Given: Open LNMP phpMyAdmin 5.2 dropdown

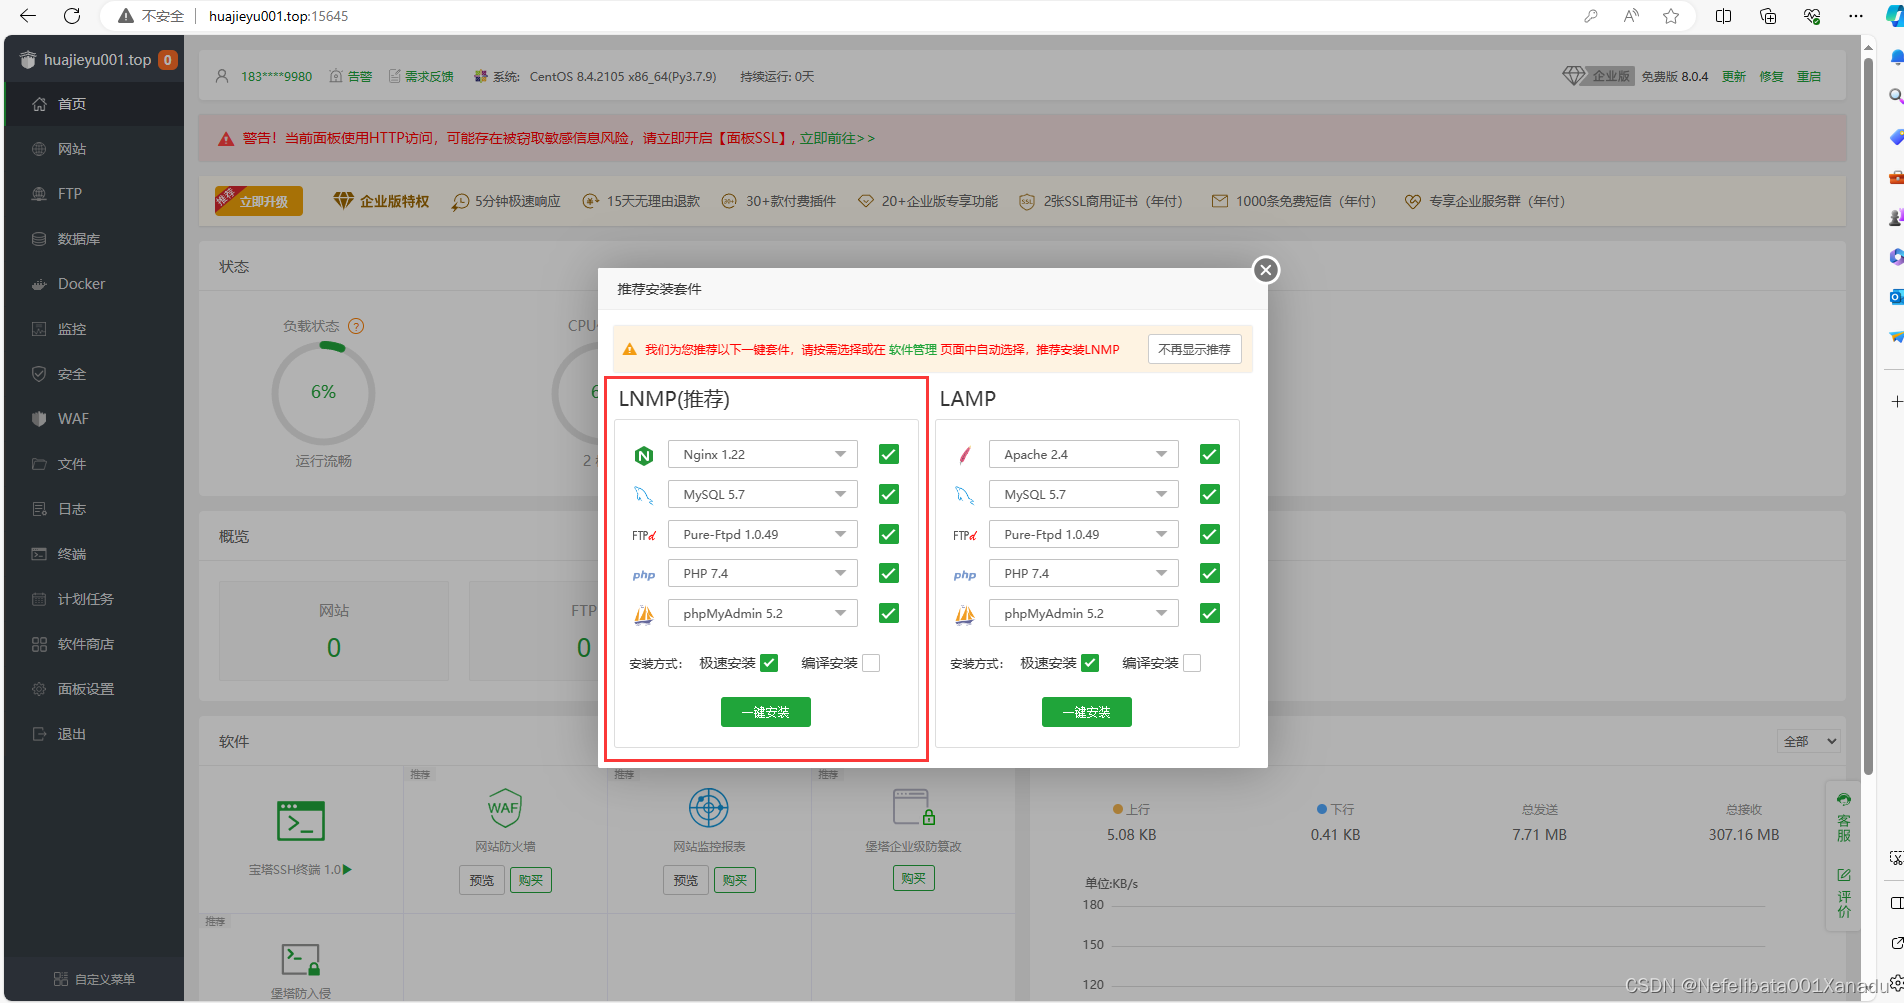Looking at the screenshot, I should (x=763, y=613).
